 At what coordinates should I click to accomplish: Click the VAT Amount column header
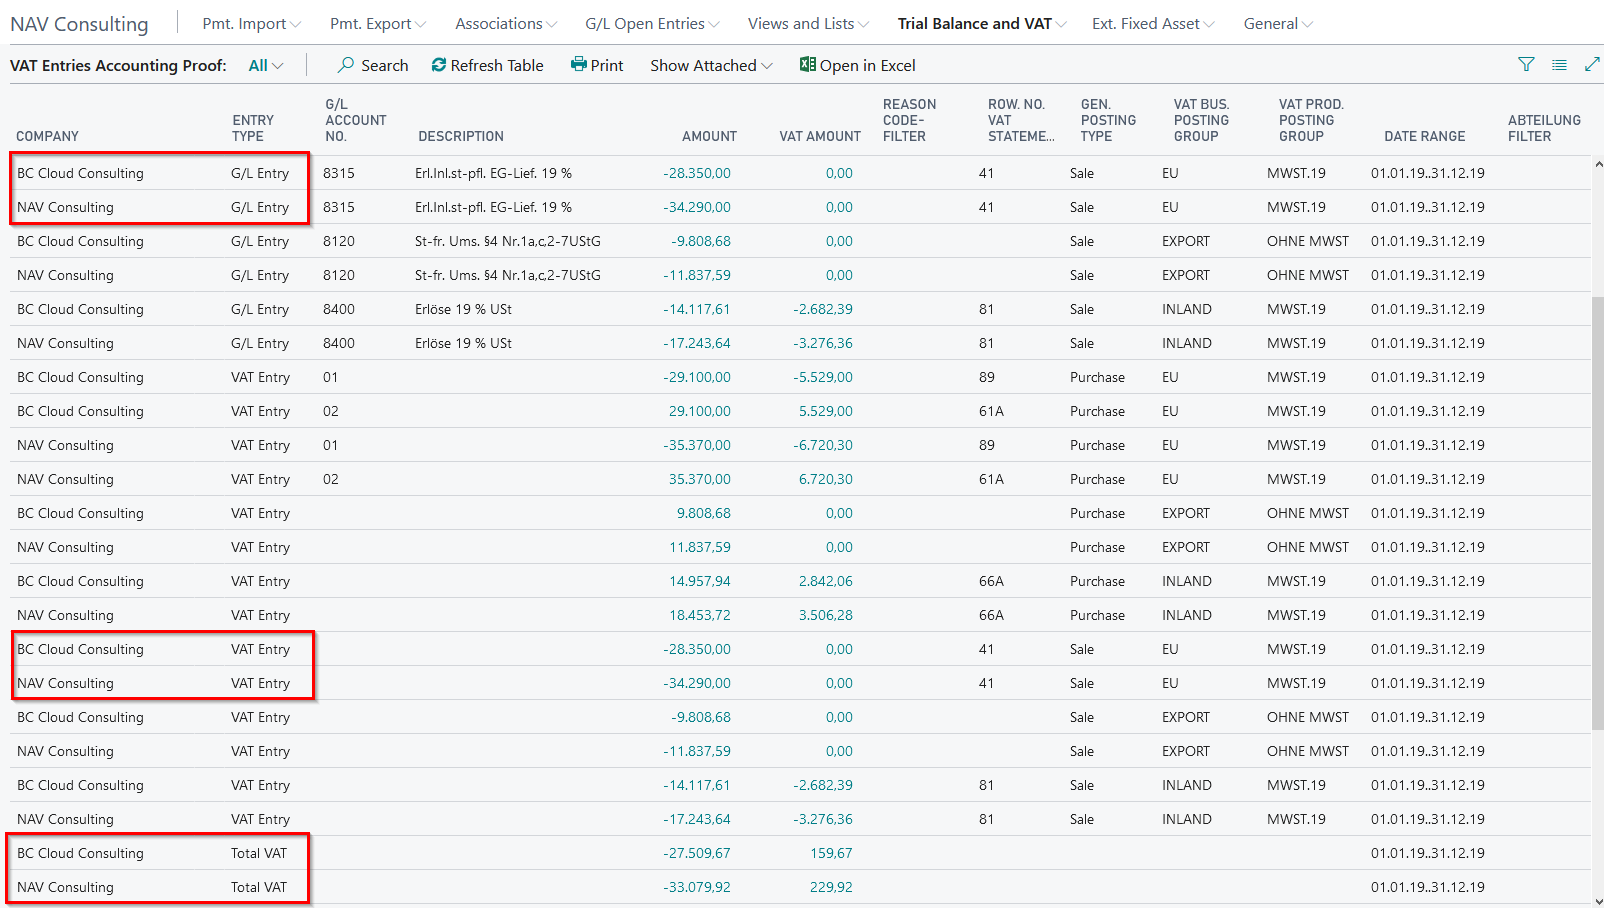click(819, 136)
